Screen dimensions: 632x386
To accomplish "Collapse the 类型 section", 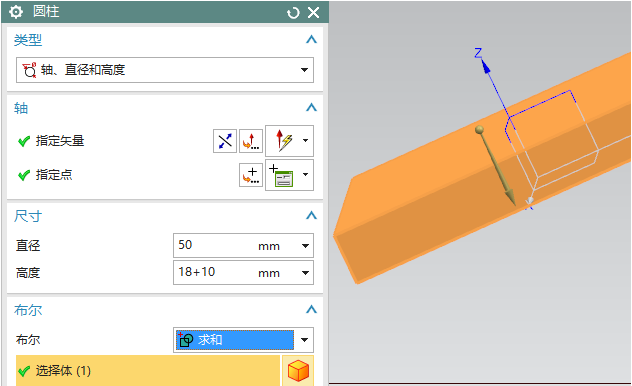I will 311,39.
